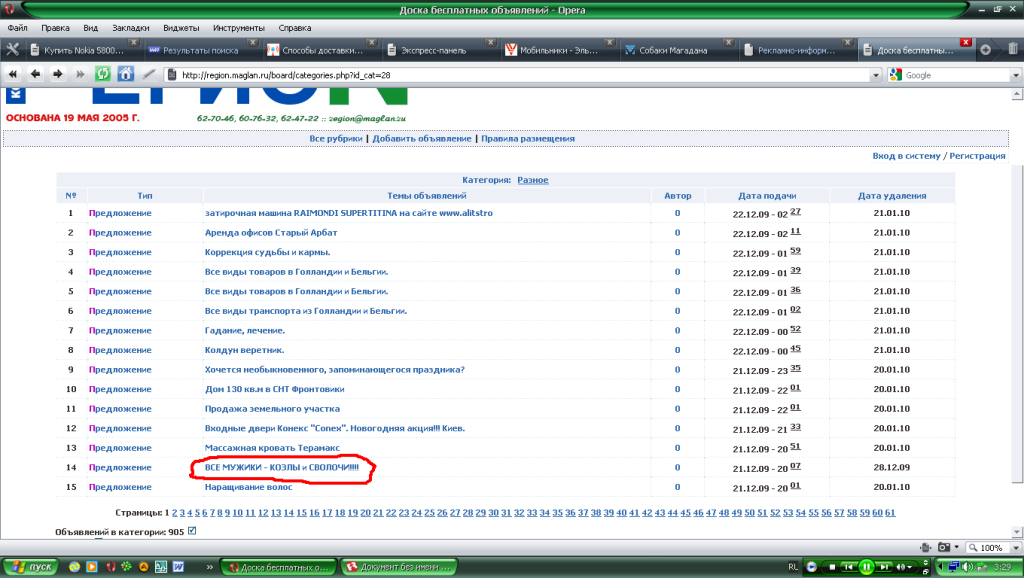Toggle checkbox next to 'Объявлений в категории'
The width and height of the screenshot is (1024, 578).
(x=192, y=530)
